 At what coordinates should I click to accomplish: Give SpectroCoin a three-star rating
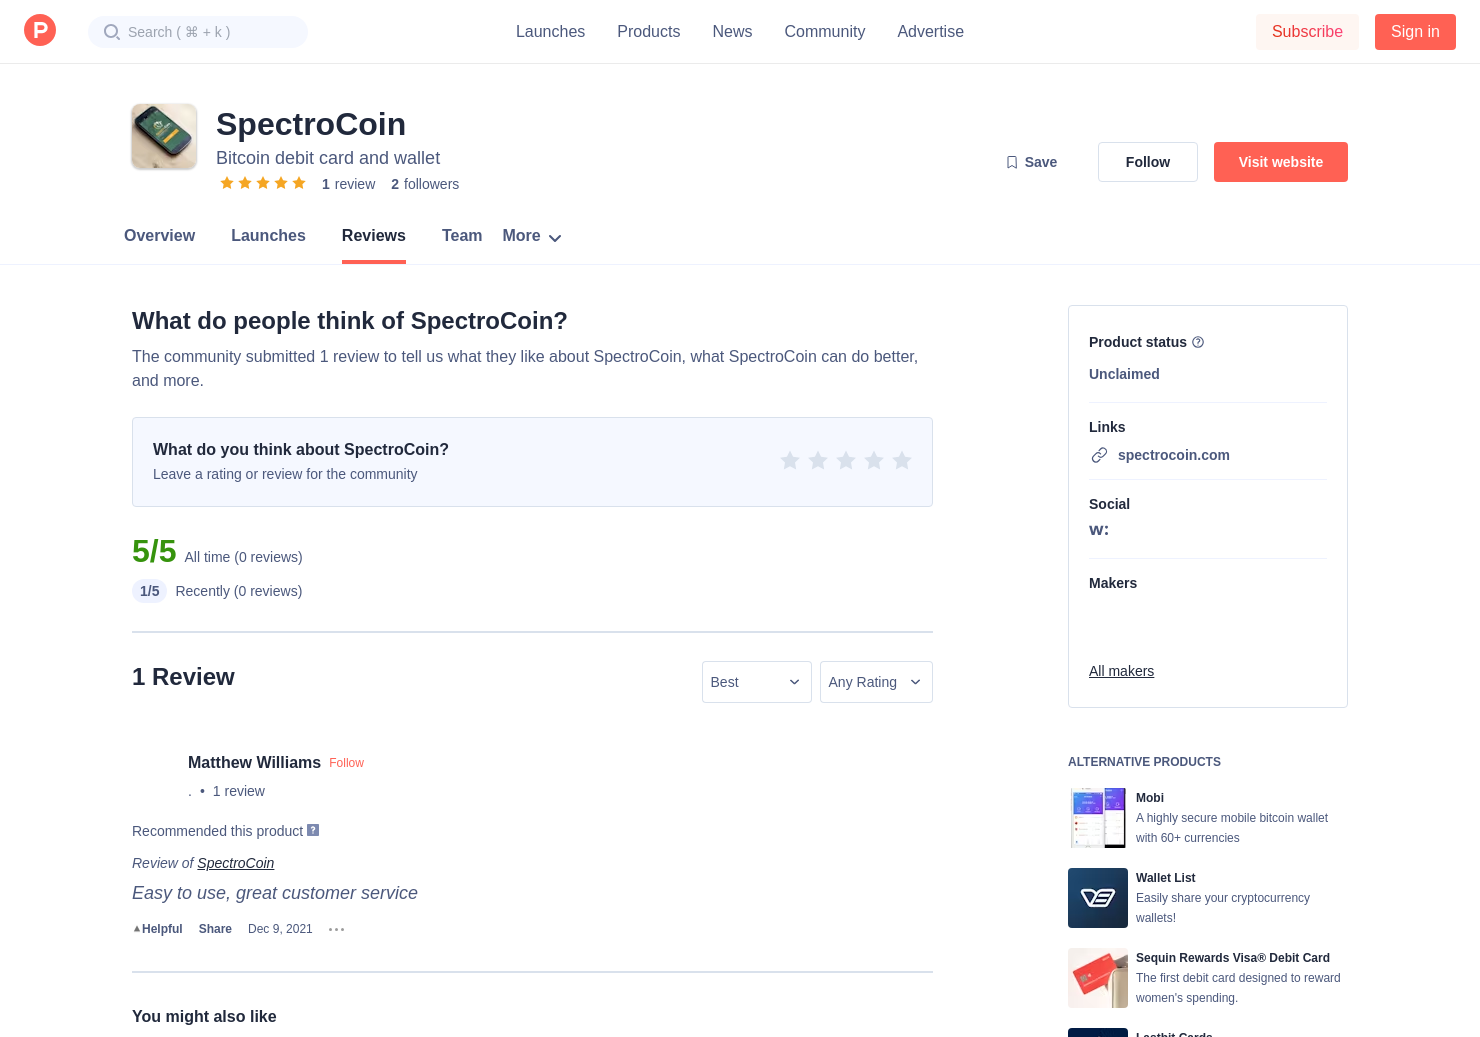coord(845,460)
